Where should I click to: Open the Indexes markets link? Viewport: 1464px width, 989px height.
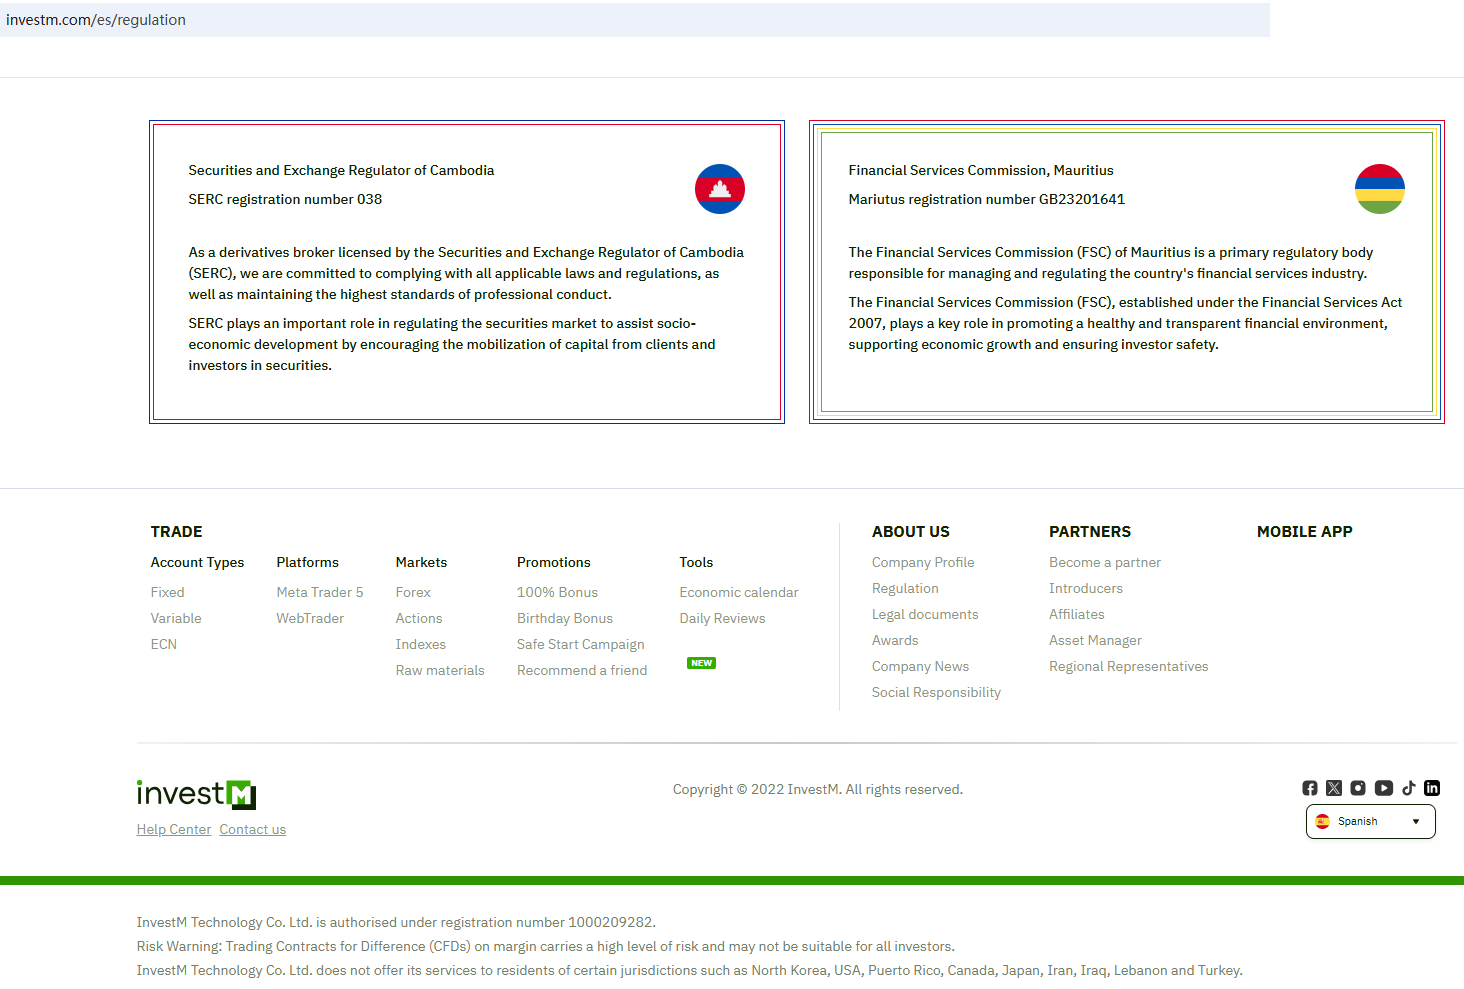coord(421,644)
